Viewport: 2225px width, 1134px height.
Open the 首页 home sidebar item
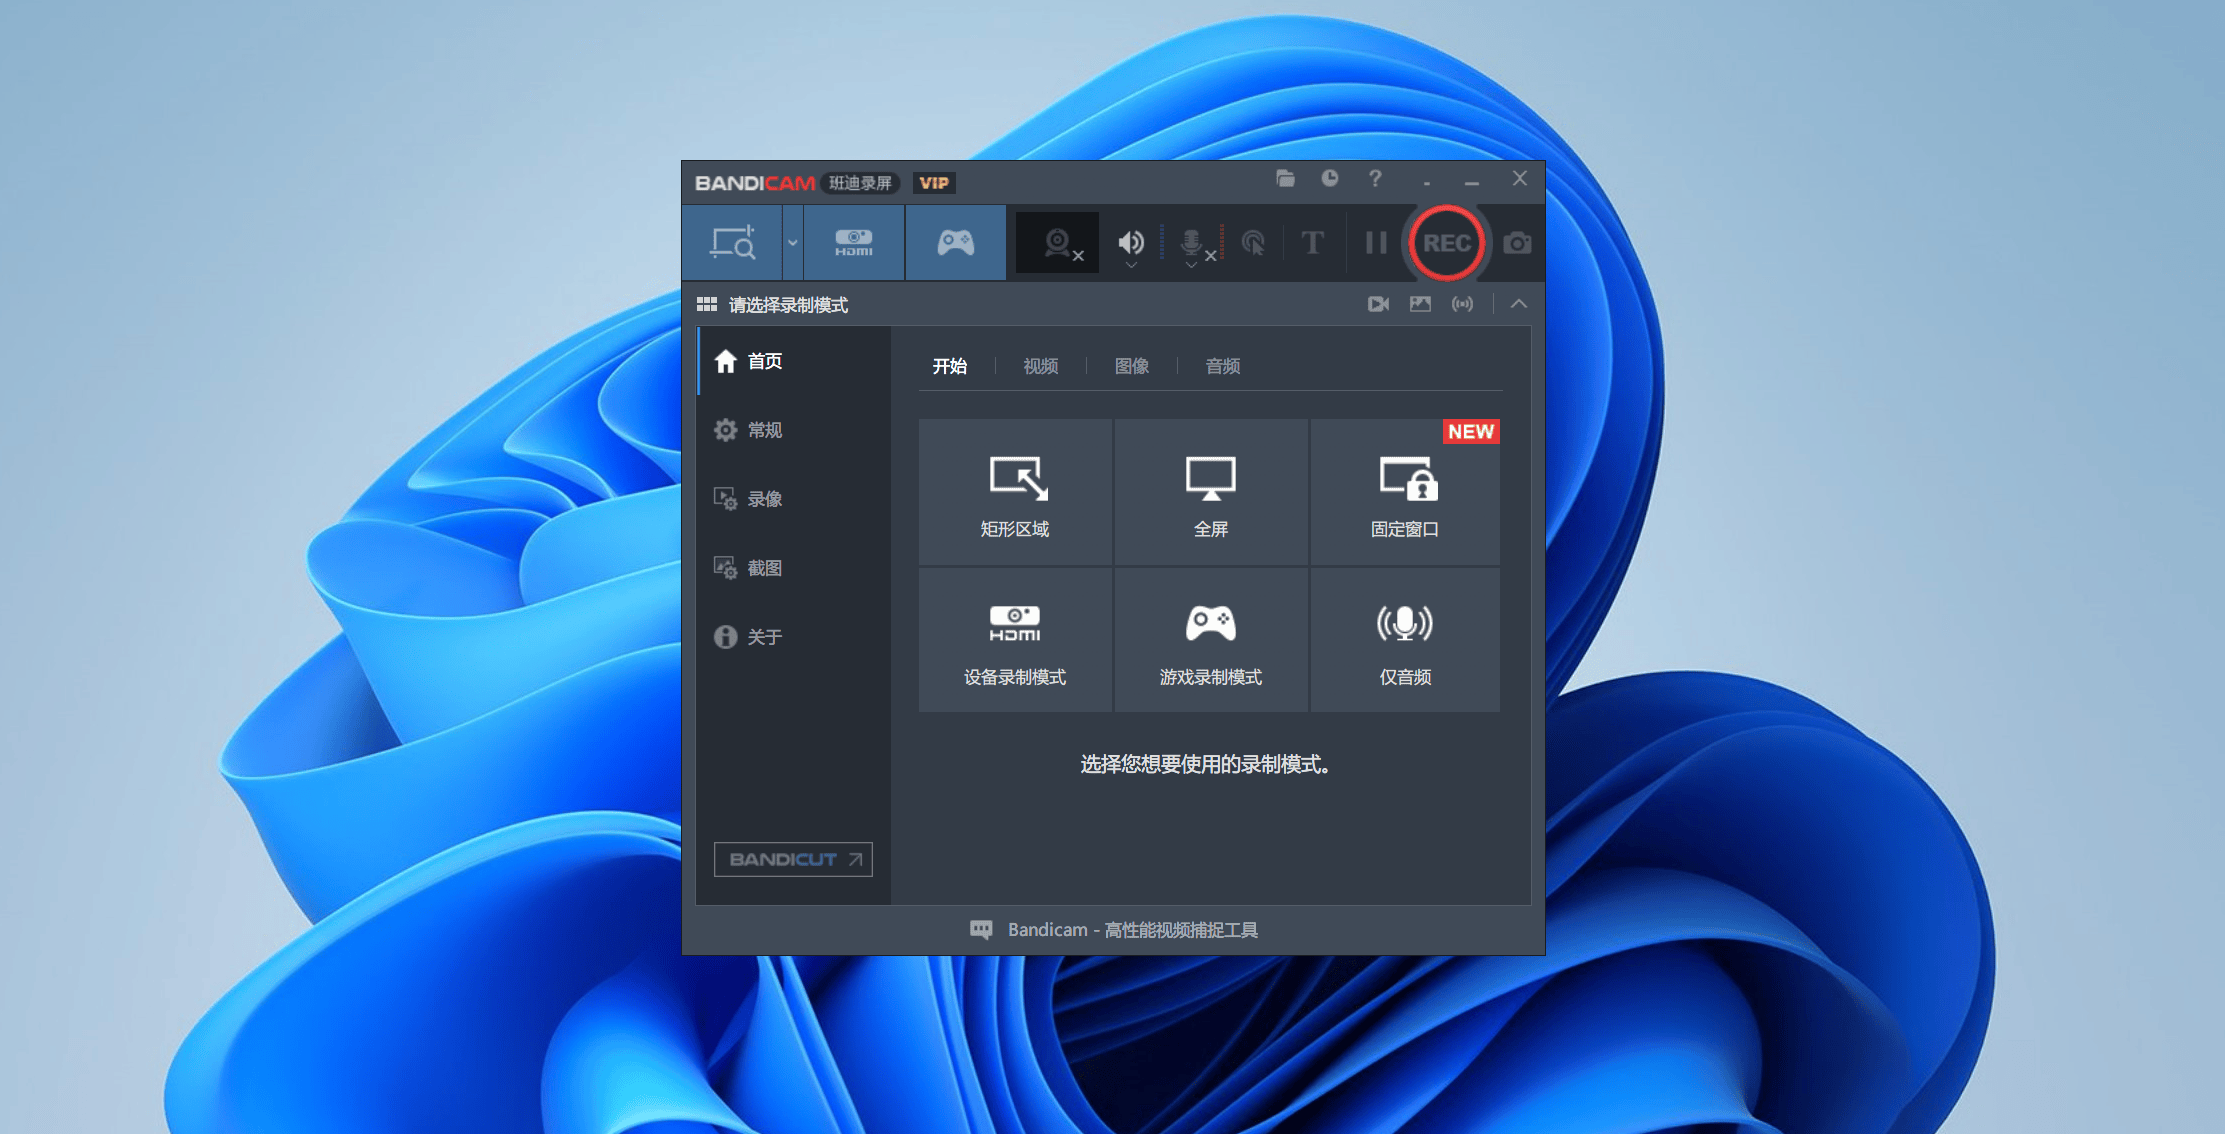tap(793, 361)
